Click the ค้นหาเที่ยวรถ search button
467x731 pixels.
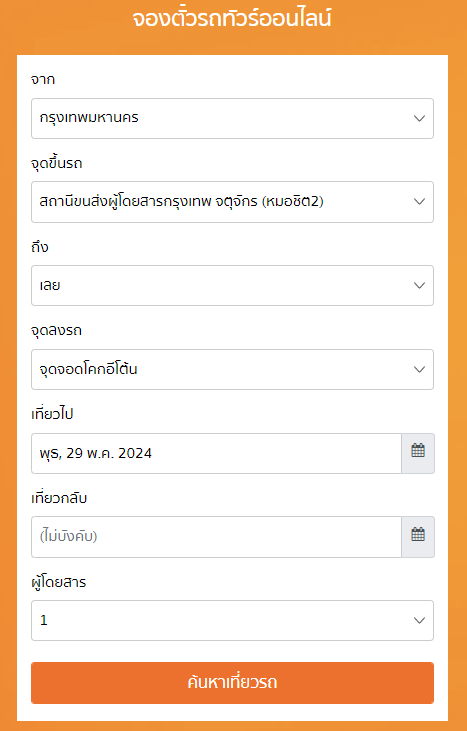[x=233, y=683]
